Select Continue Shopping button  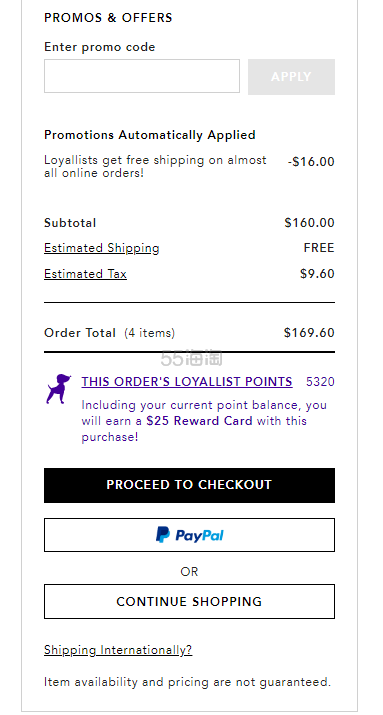189,601
